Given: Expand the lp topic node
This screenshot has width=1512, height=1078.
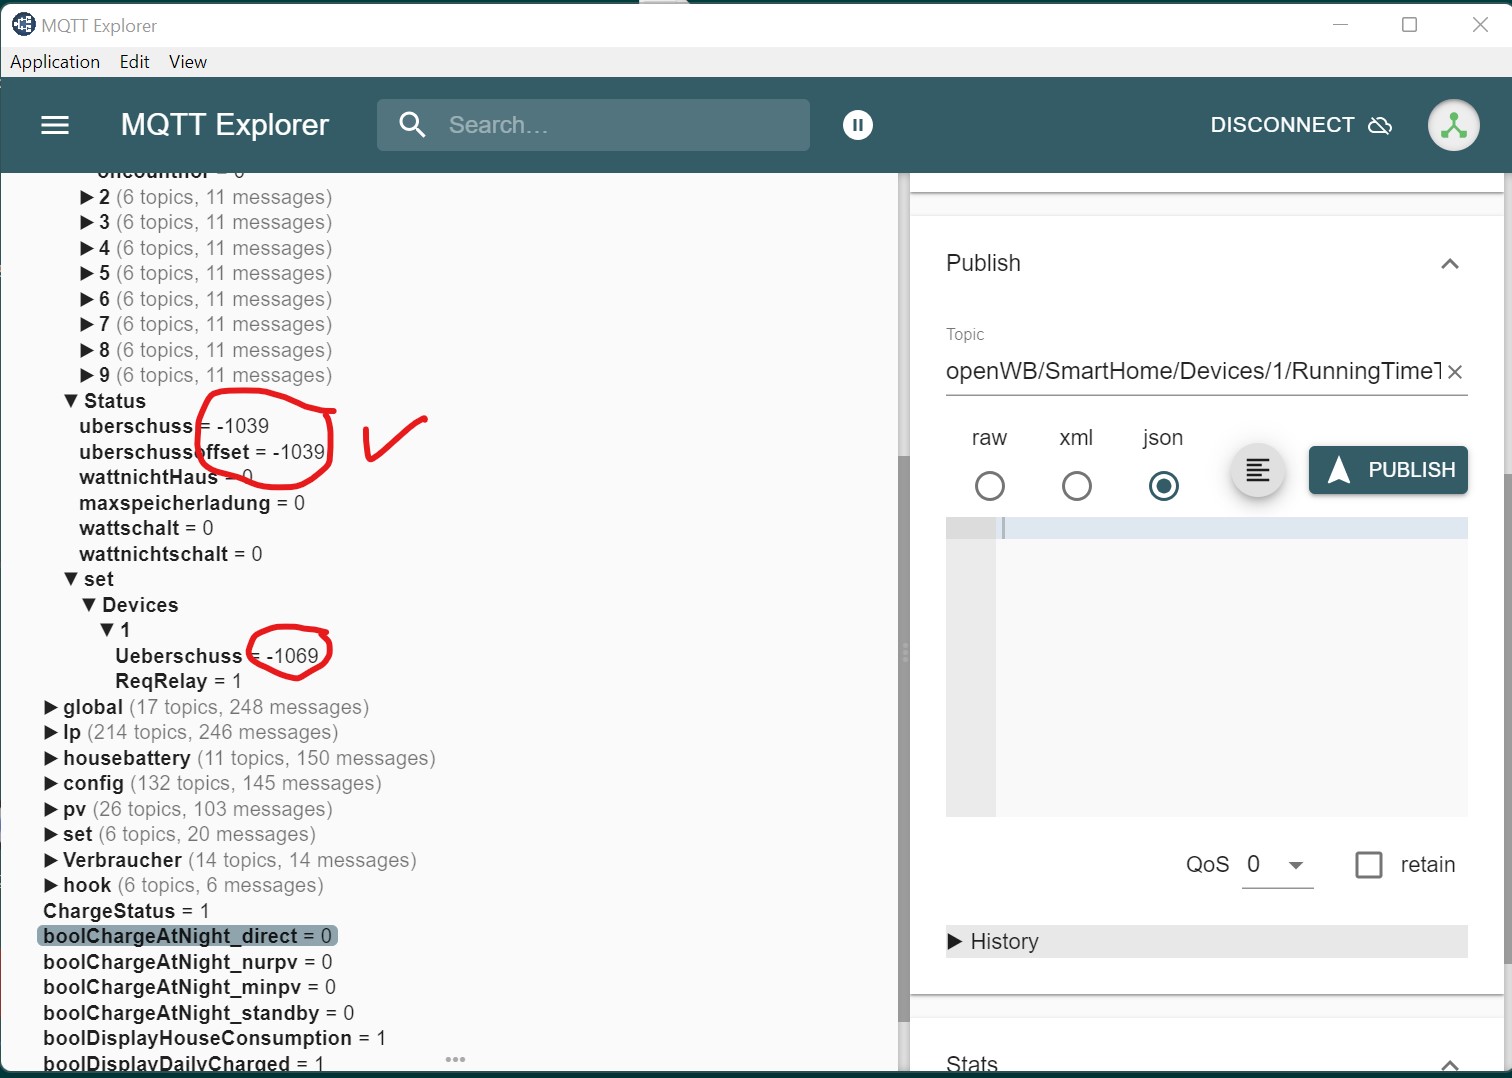Looking at the screenshot, I should [51, 733].
